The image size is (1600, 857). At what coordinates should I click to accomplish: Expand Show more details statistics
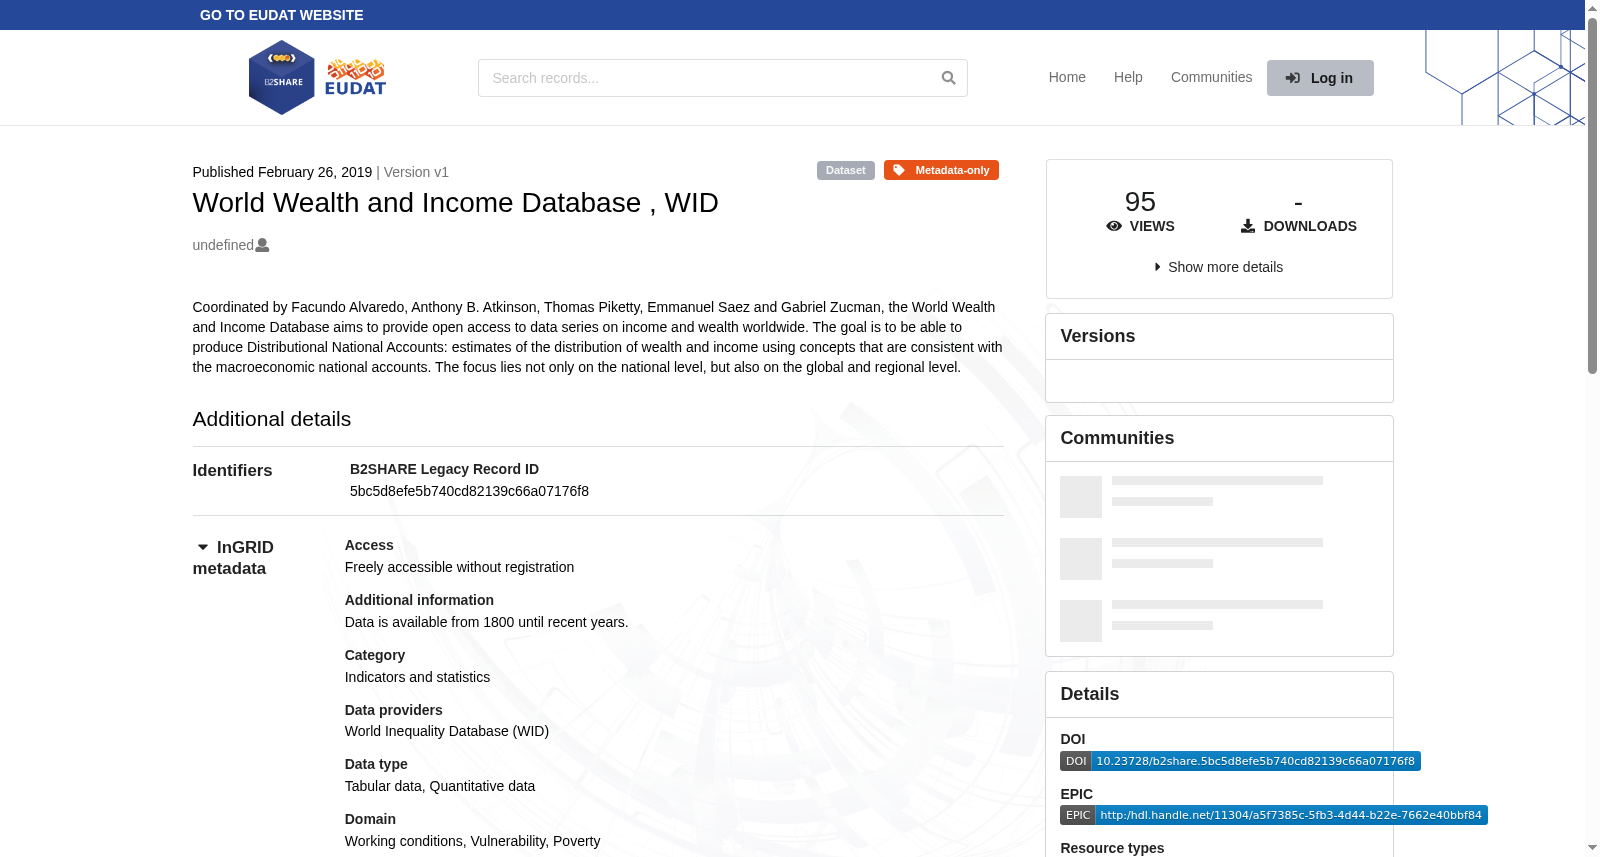(1219, 267)
